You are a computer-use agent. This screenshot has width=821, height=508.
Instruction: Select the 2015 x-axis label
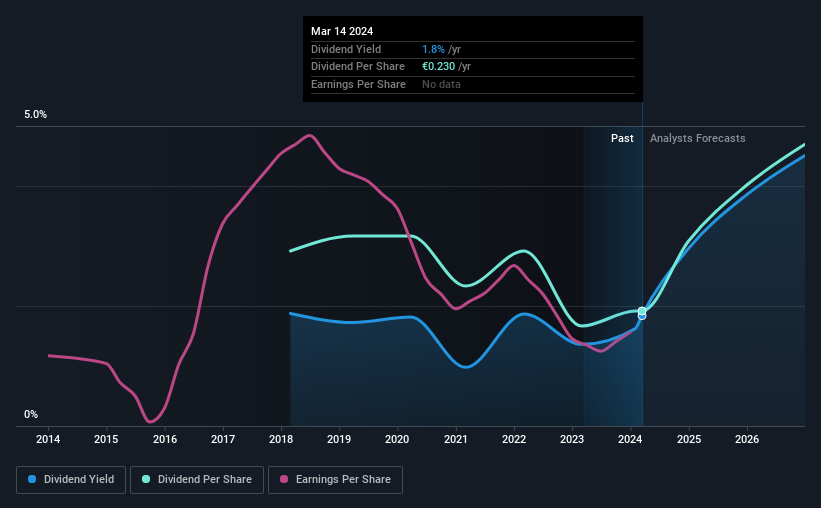[106, 439]
